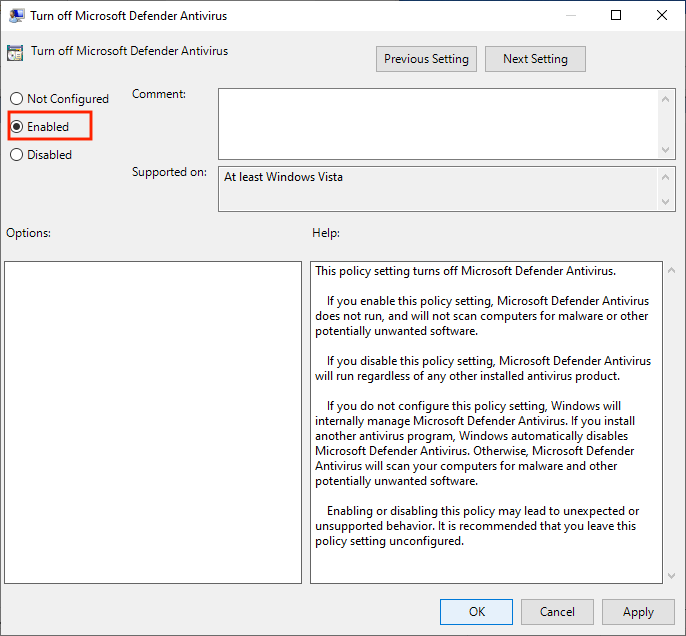
Task: Click the Comment box scroll down arrow
Action: click(665, 150)
